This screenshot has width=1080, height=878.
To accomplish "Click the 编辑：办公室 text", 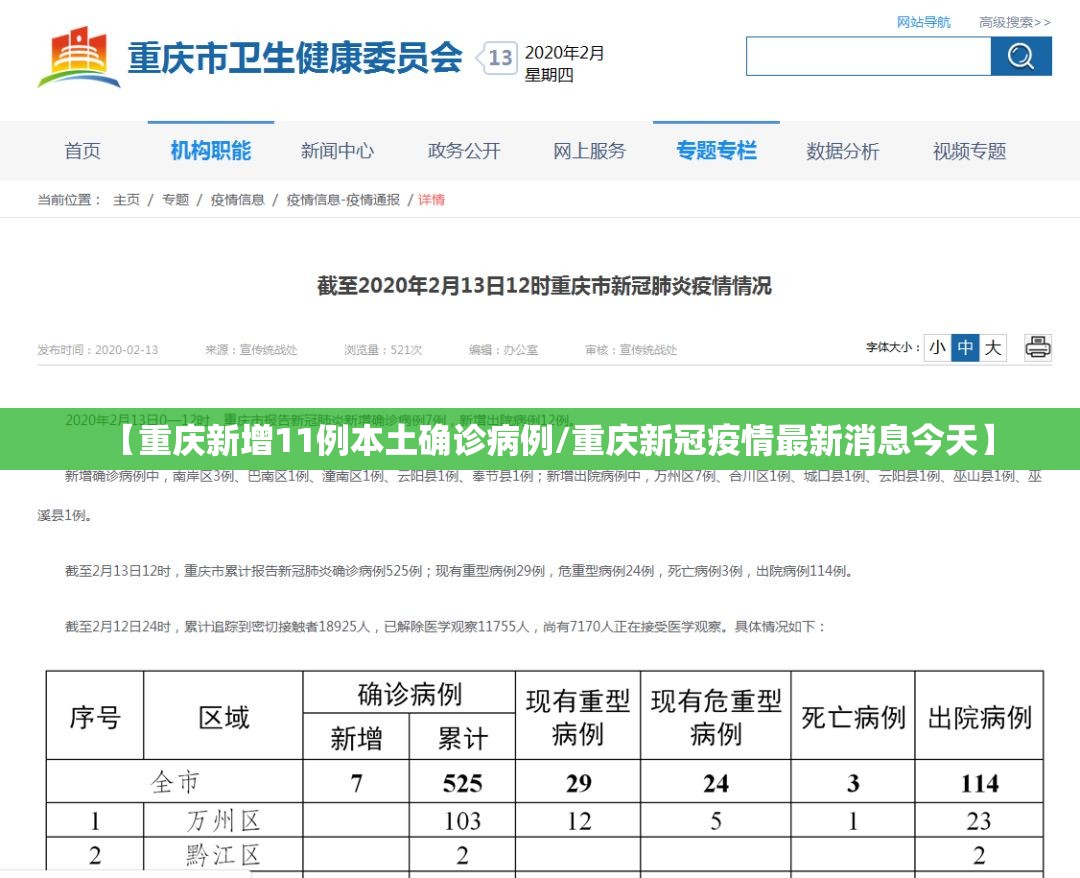I will coord(503,350).
